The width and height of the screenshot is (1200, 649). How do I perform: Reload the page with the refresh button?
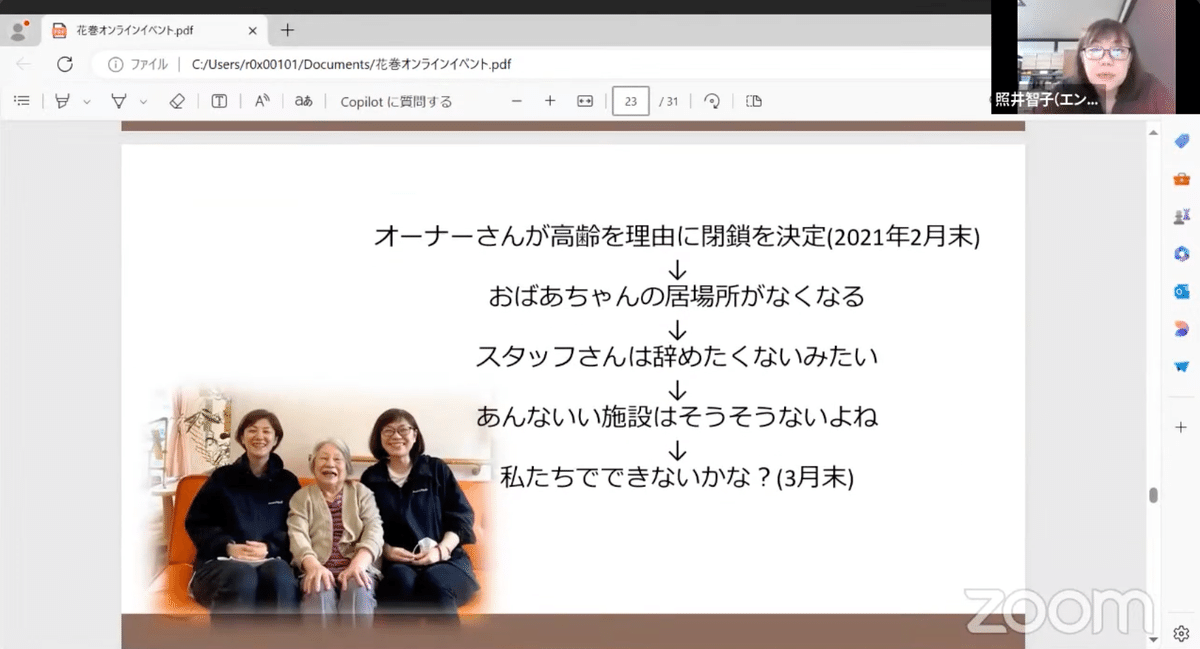coord(65,62)
